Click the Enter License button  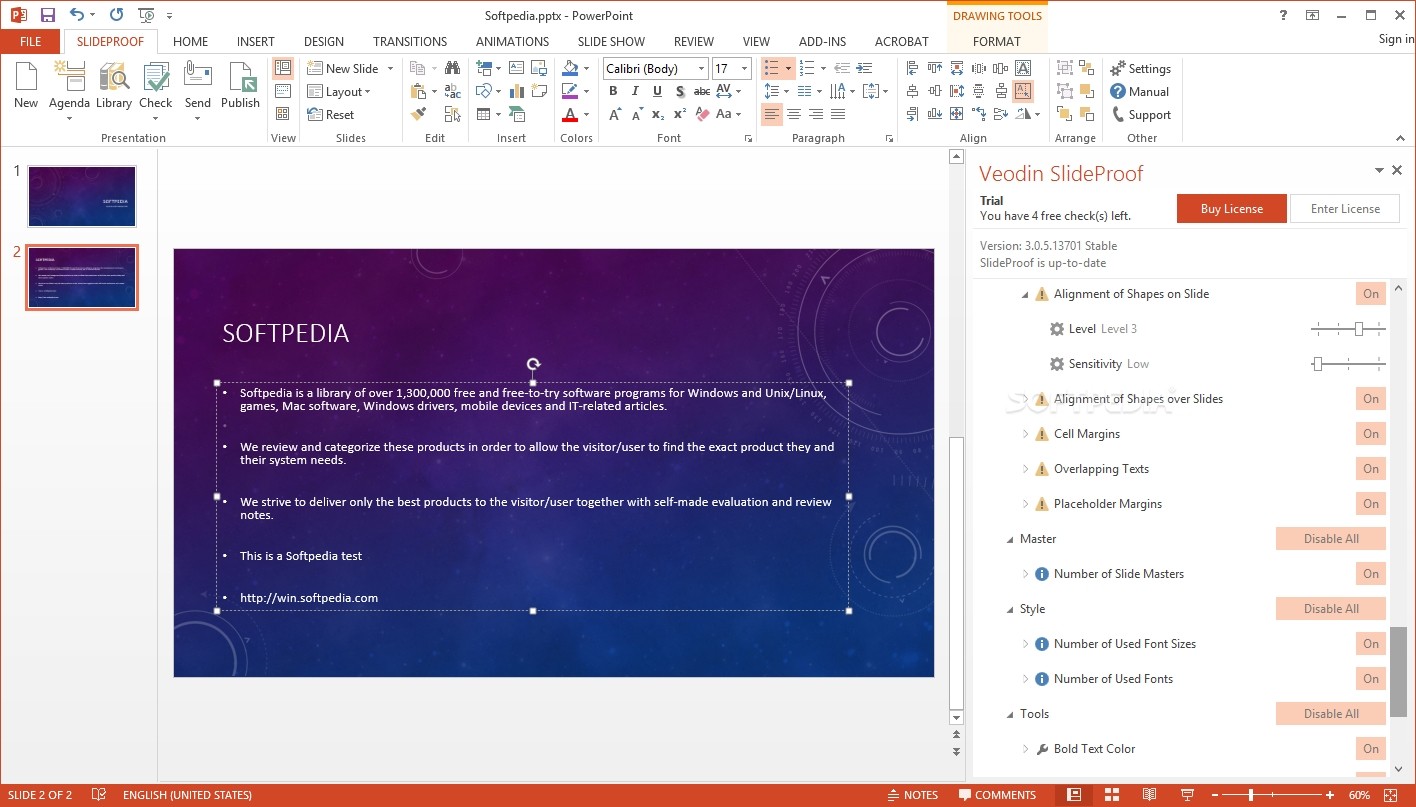click(1345, 209)
